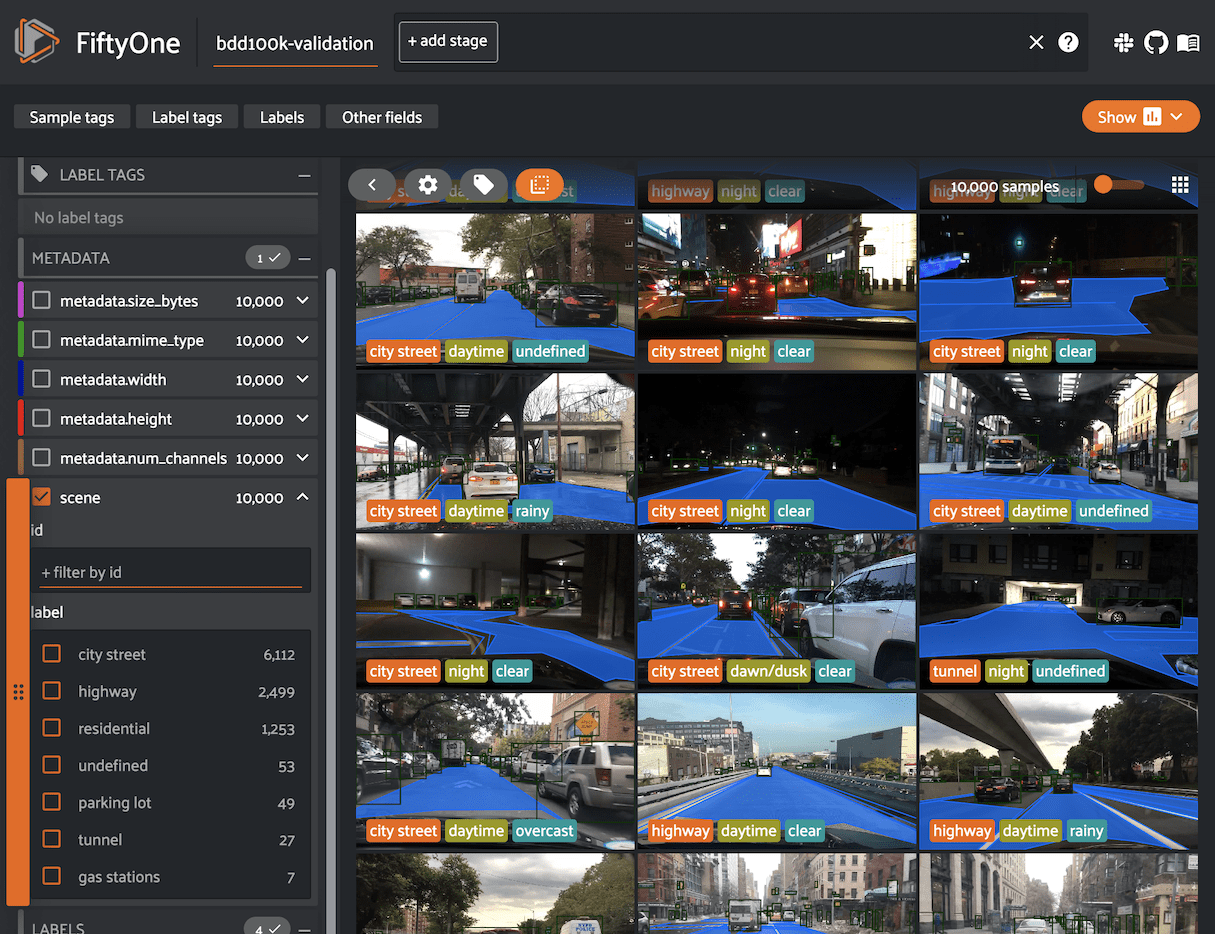
Task: Open the Slack community icon
Action: click(1123, 42)
